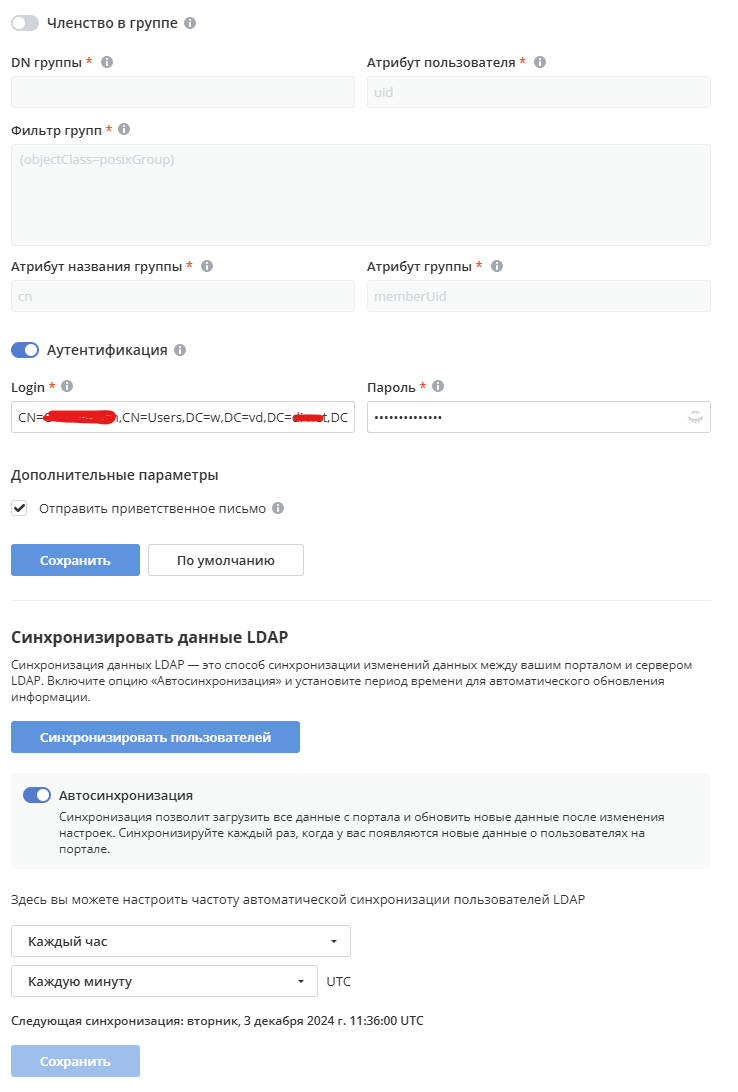Click info icon beside DN группы label

pyautogui.click(x=107, y=62)
